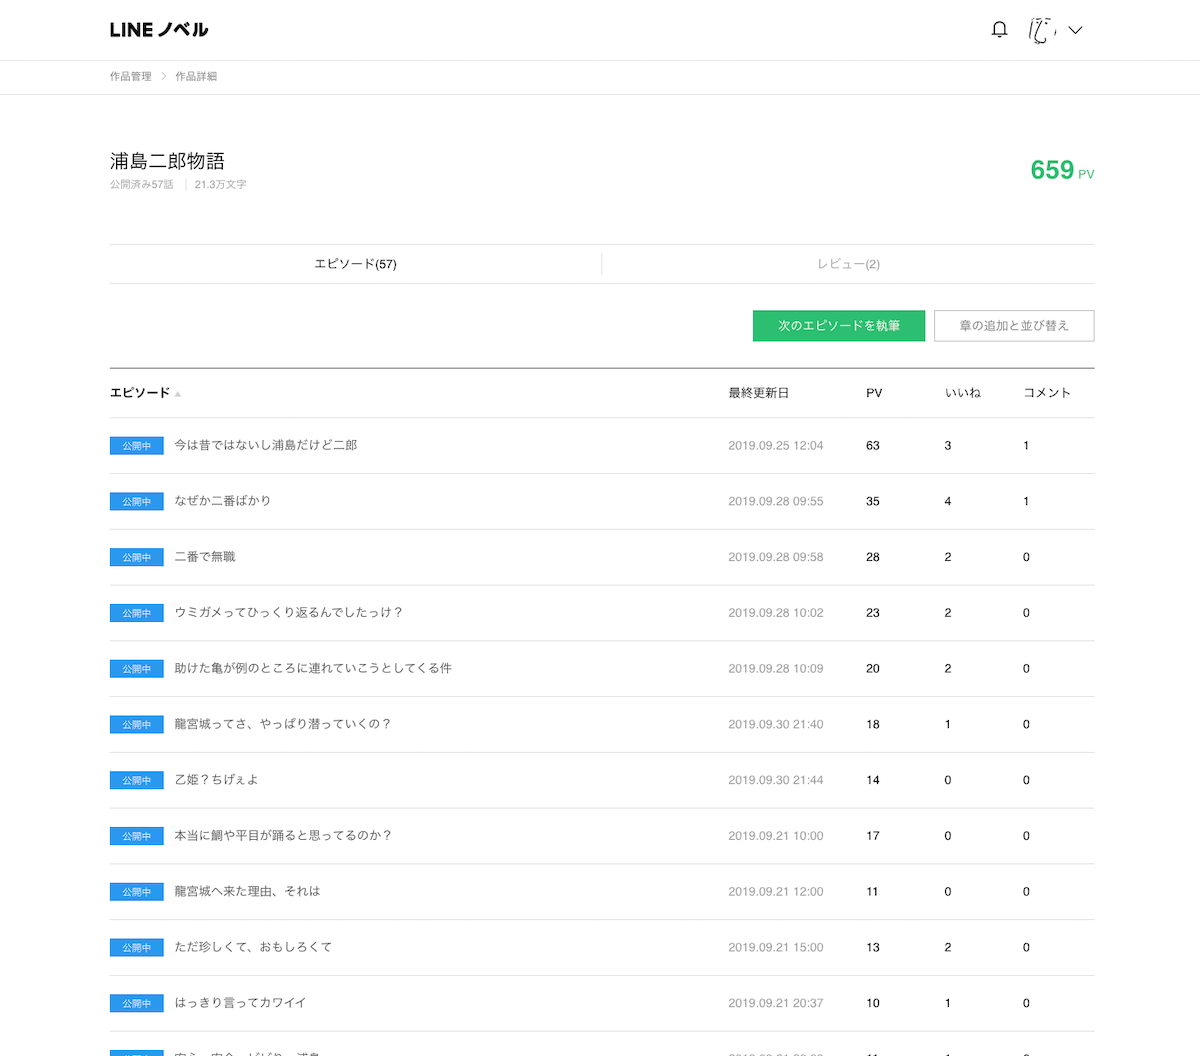Click 次のエピソードを執筆 button
1200x1056 pixels.
(838, 325)
